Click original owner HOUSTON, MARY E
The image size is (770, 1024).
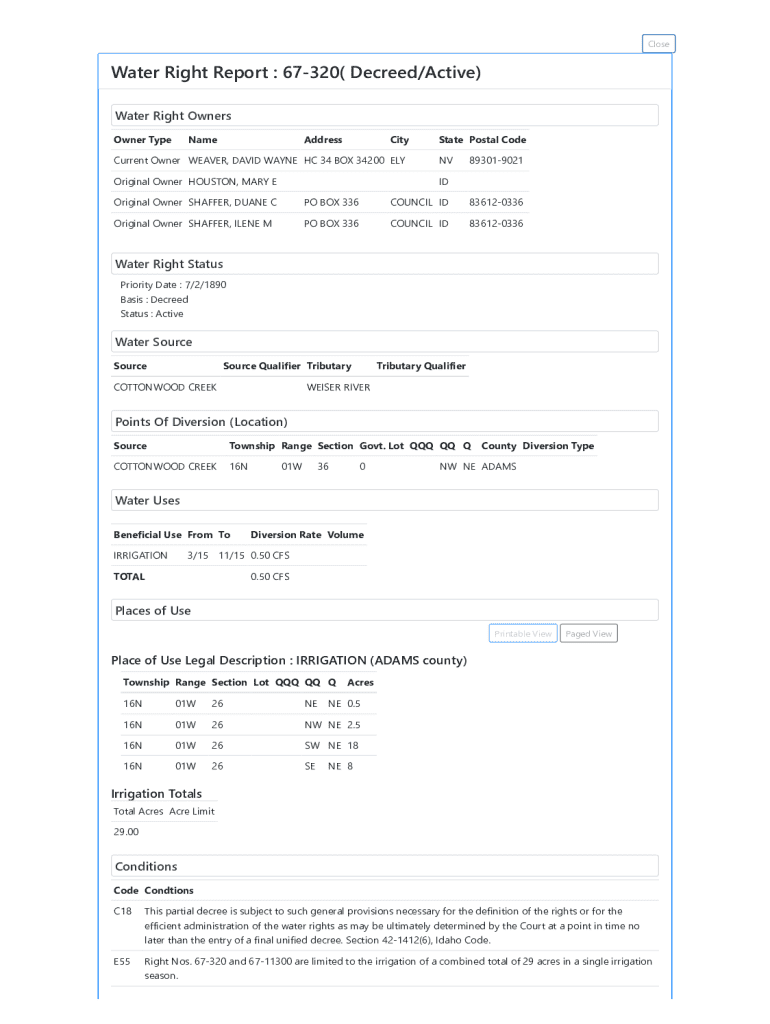232,182
